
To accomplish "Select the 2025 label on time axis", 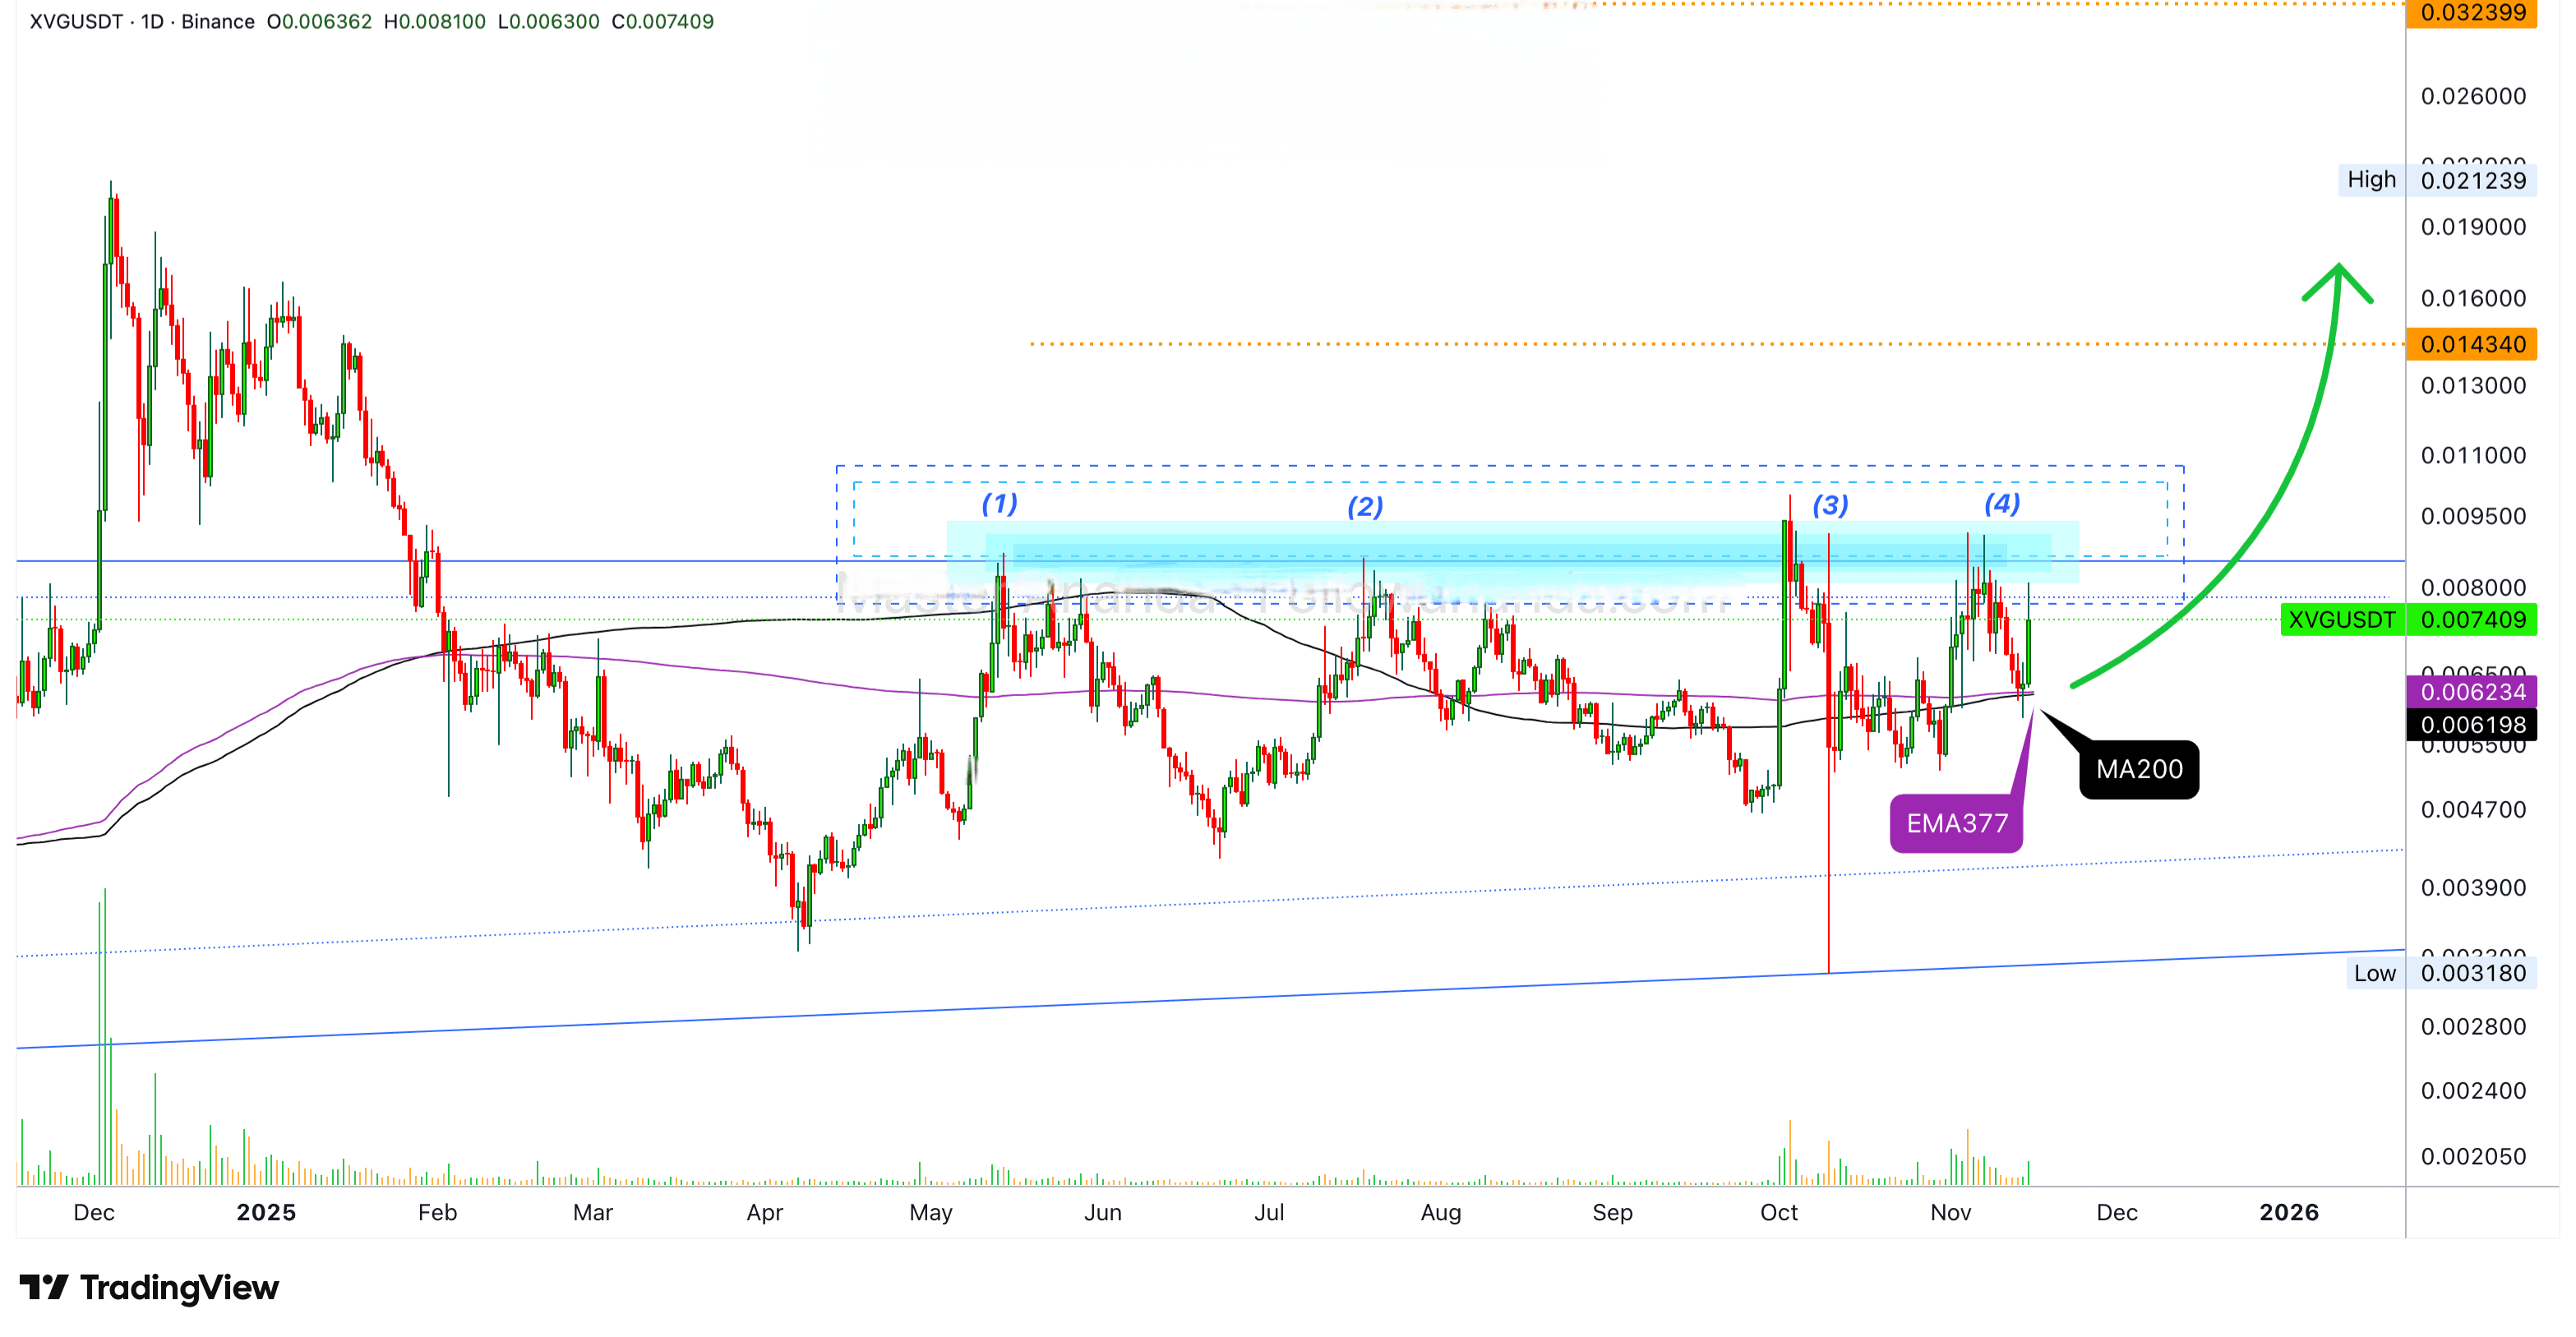I will 266,1212.
